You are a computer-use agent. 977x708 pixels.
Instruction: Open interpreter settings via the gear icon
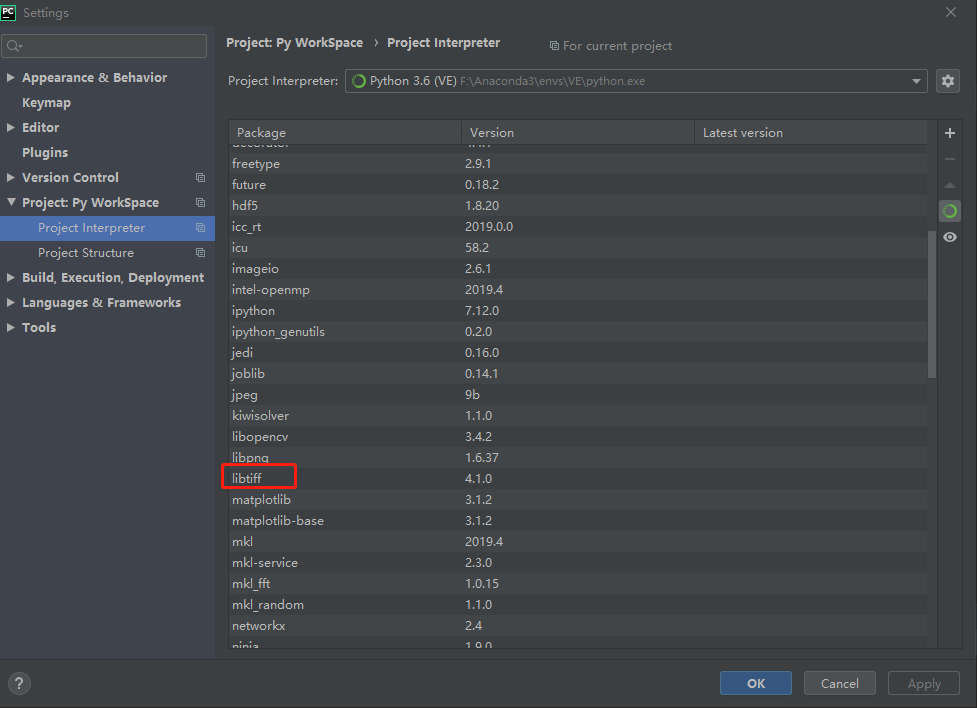948,81
